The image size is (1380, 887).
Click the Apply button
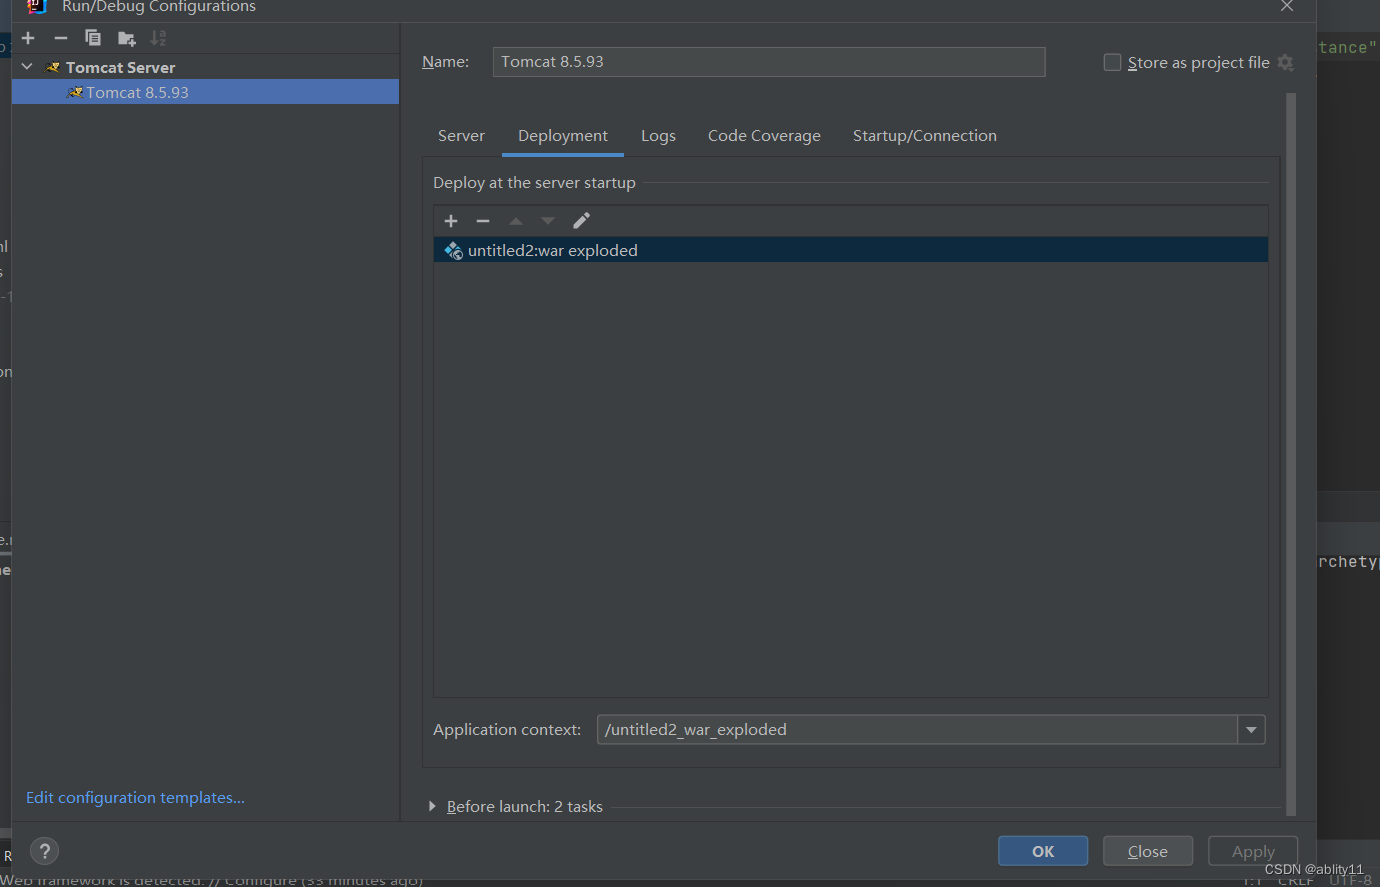click(1253, 851)
